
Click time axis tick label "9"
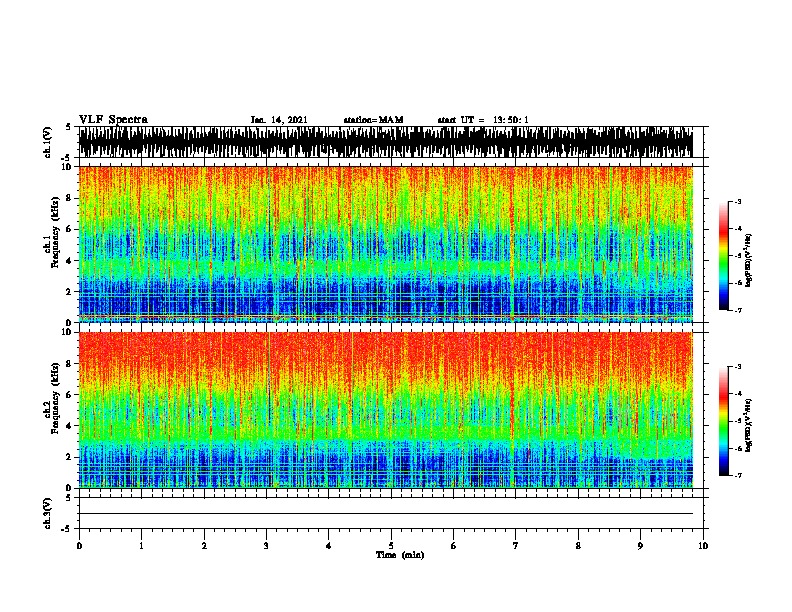pyautogui.click(x=640, y=546)
